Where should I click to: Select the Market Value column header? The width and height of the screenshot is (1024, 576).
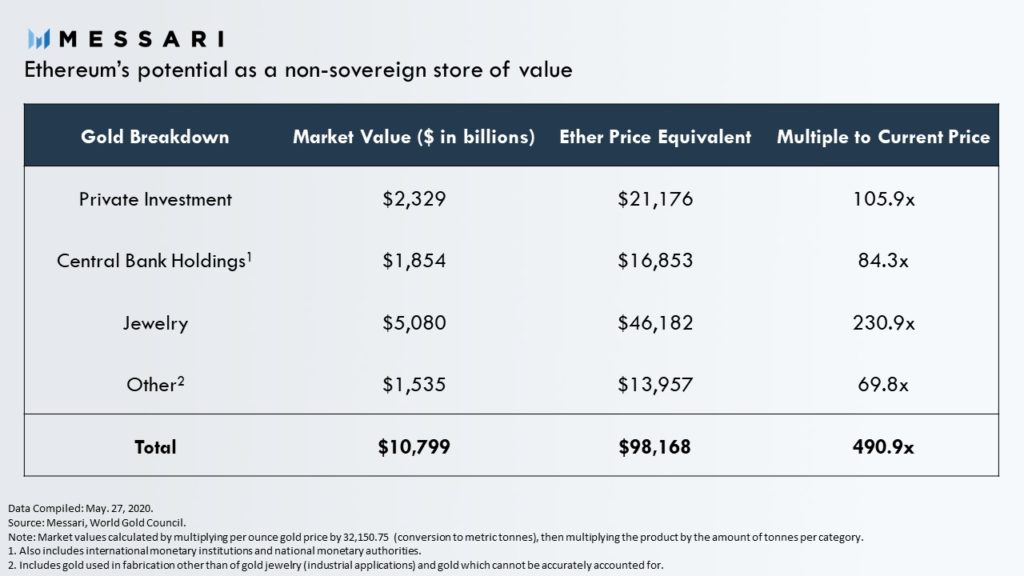point(413,136)
